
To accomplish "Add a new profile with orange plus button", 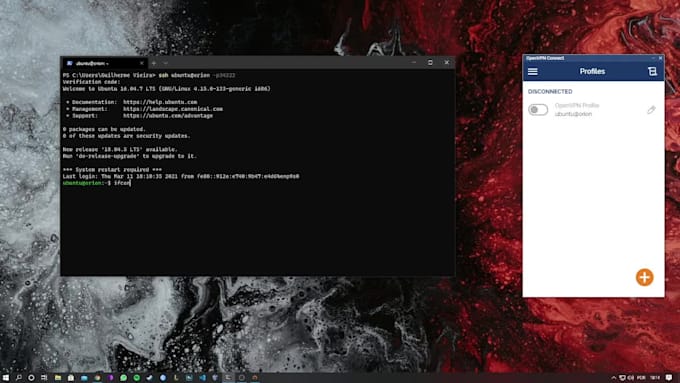I will (x=644, y=277).
